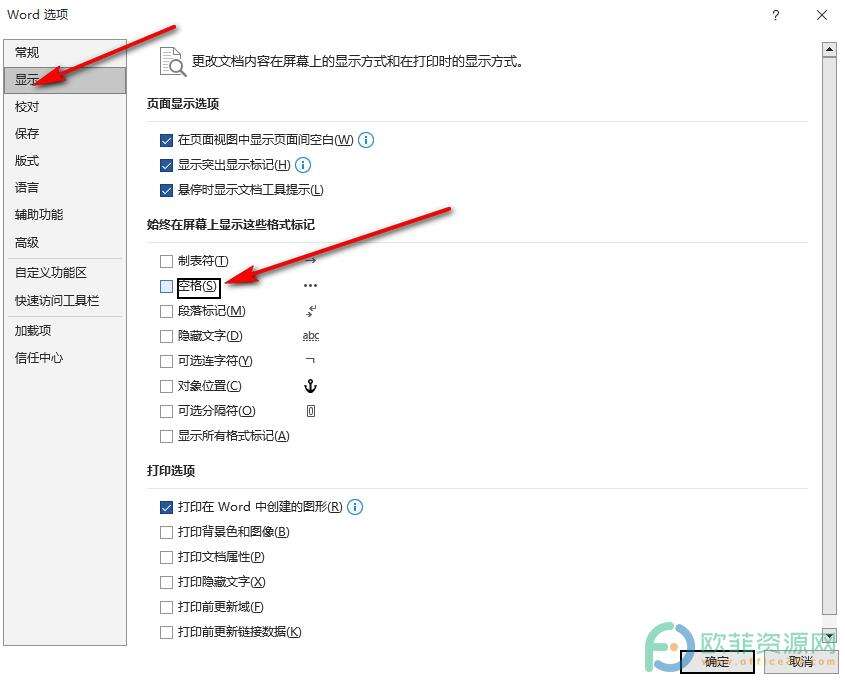Enable the 打印背景色和图像 checkbox
Screen dimensions: 845x681
(167, 532)
